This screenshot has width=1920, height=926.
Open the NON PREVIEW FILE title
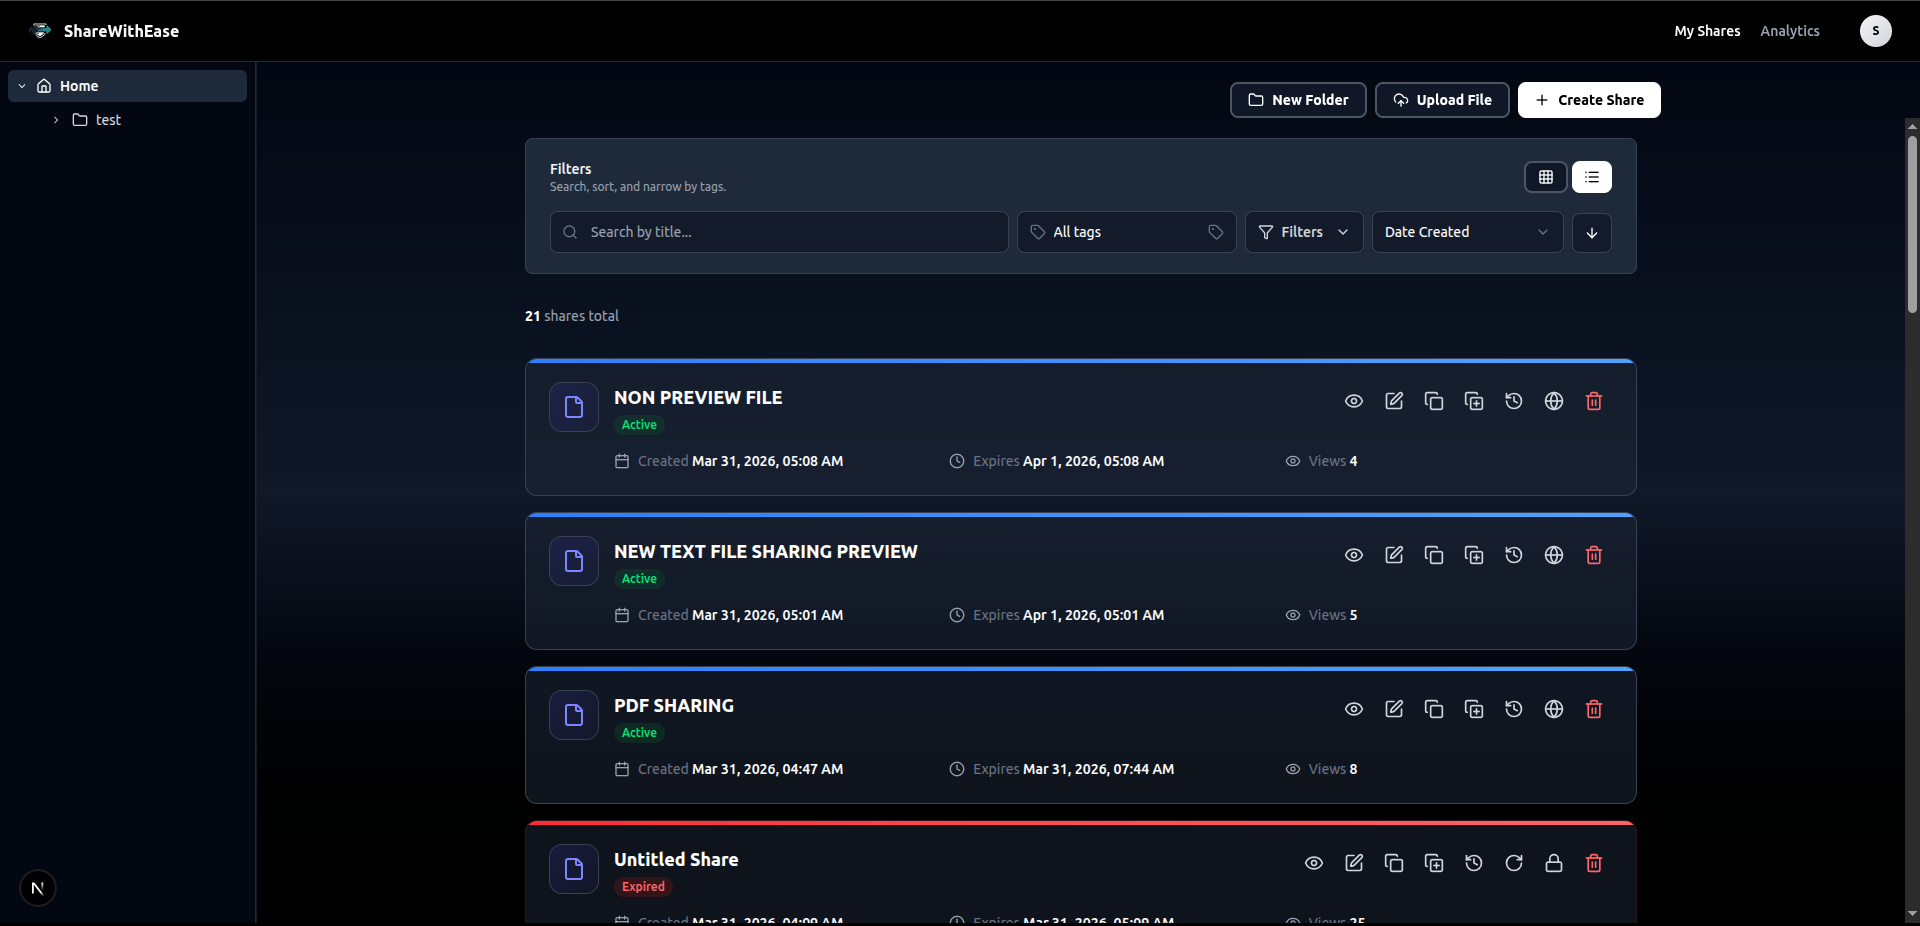698,398
